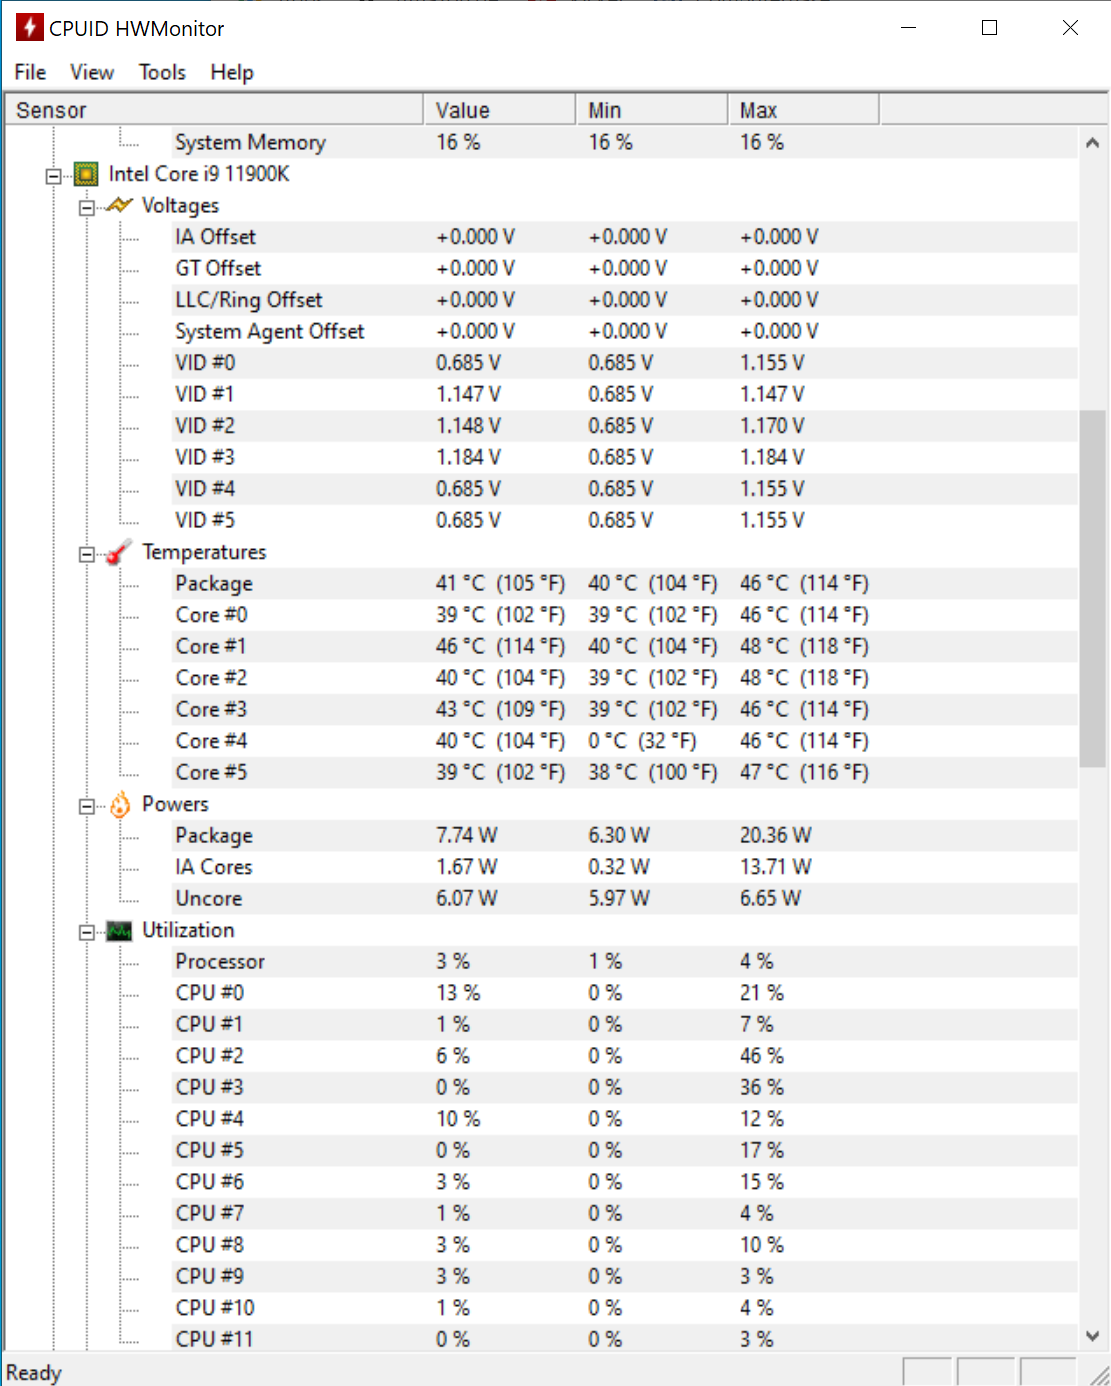
Task: Open the View menu
Action: pyautogui.click(x=92, y=72)
